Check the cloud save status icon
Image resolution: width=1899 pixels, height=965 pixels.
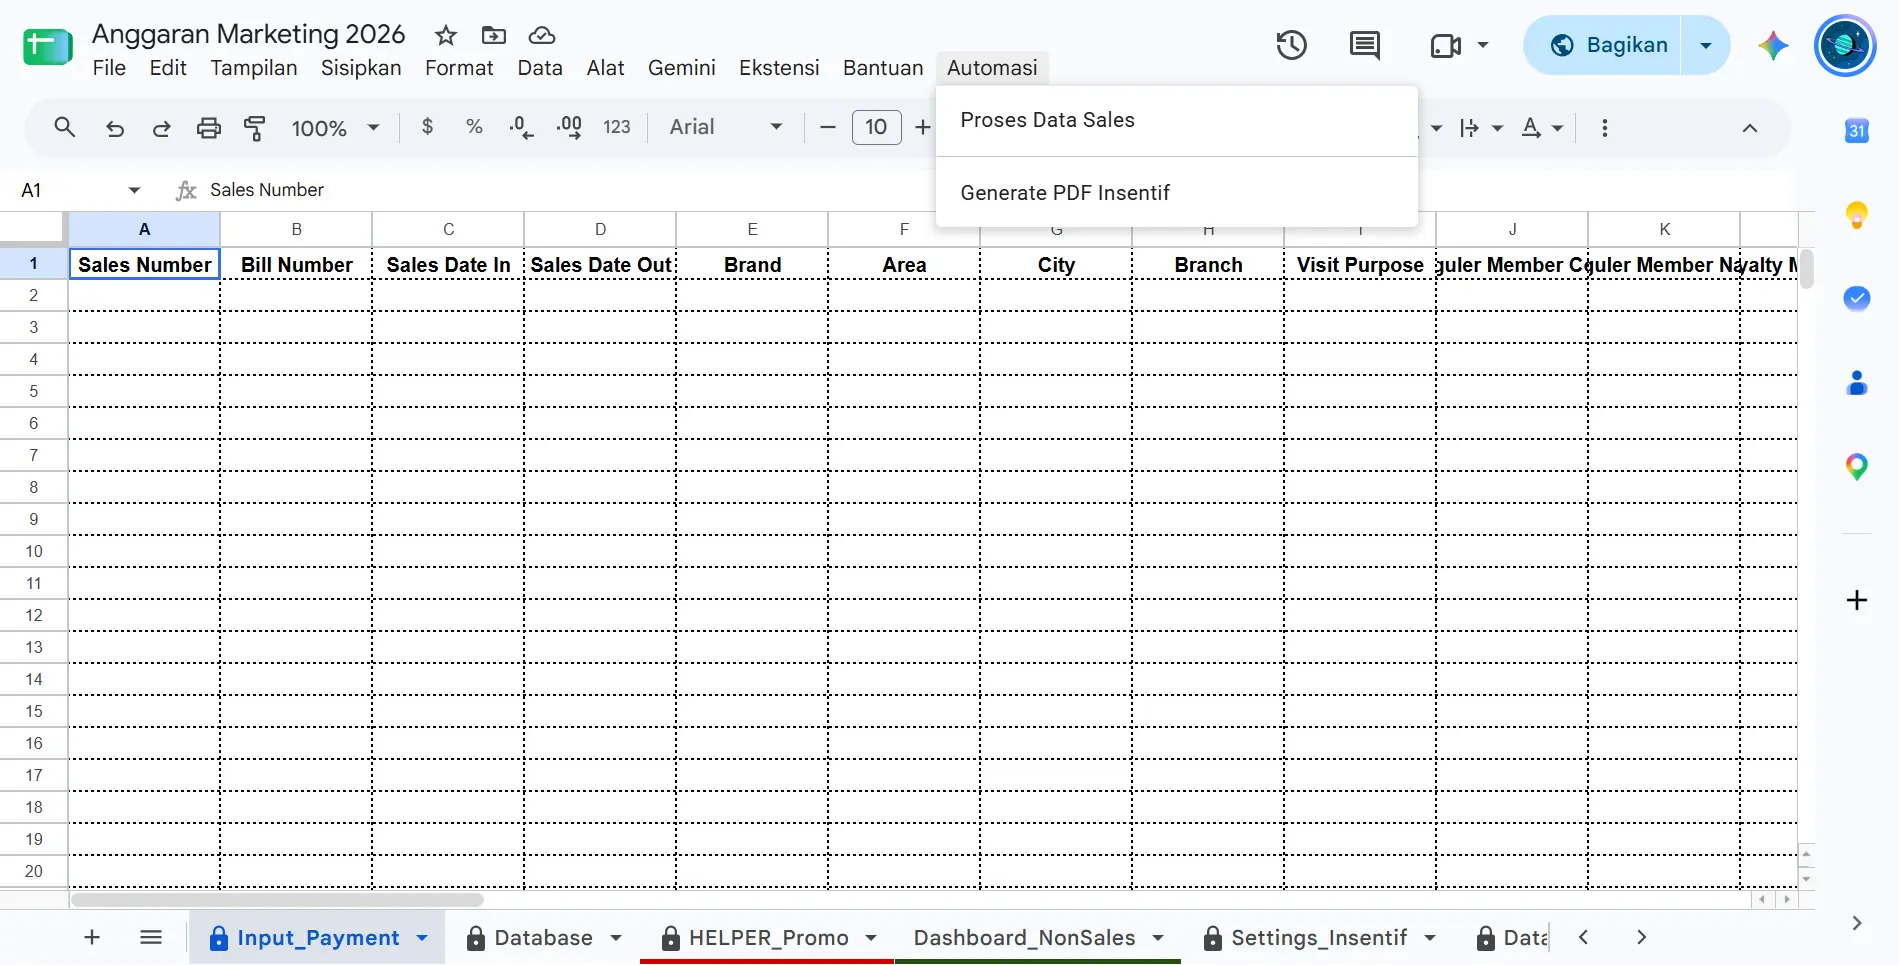[542, 36]
